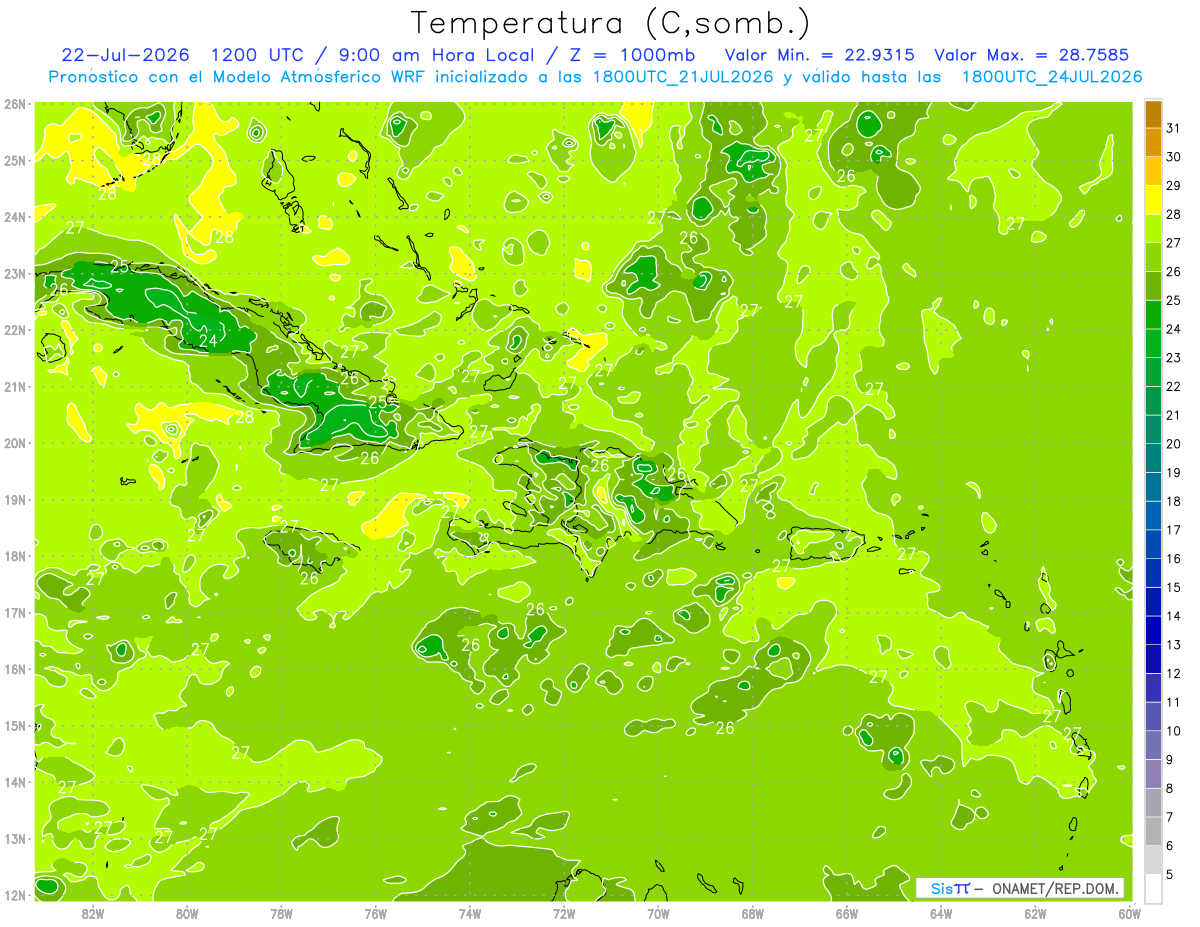Click the 16N latitude axis label
The height and width of the screenshot is (927, 1200).
(14, 669)
